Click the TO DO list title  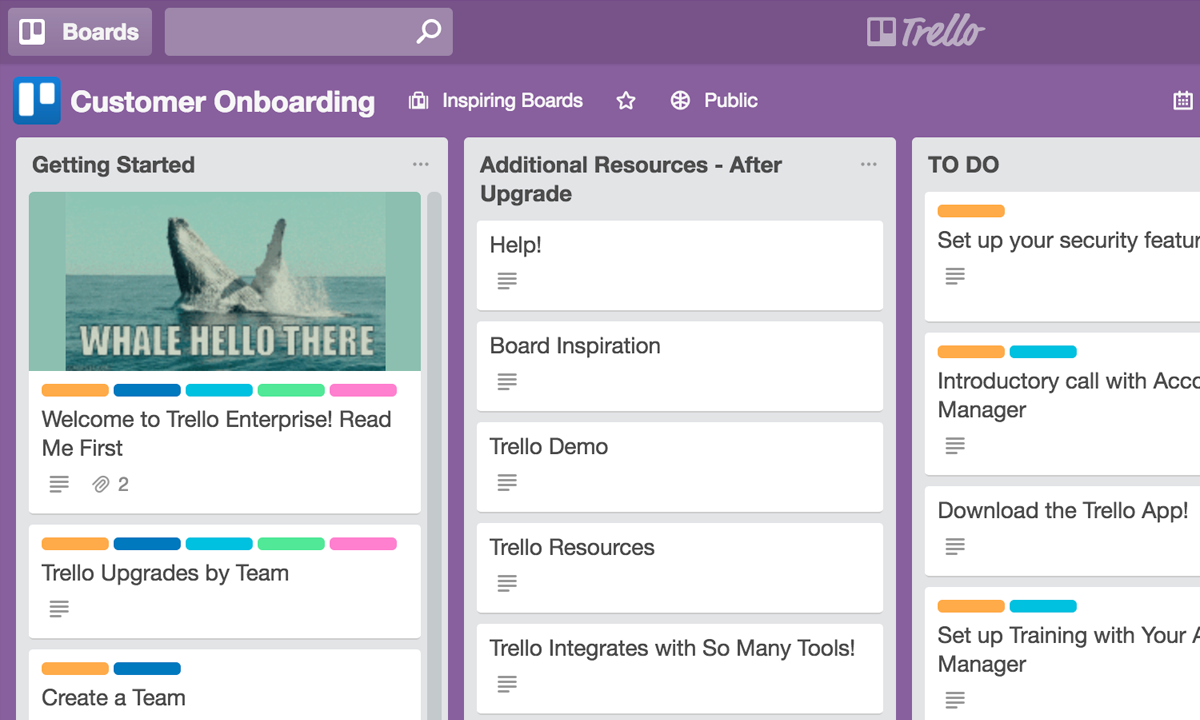coord(963,165)
